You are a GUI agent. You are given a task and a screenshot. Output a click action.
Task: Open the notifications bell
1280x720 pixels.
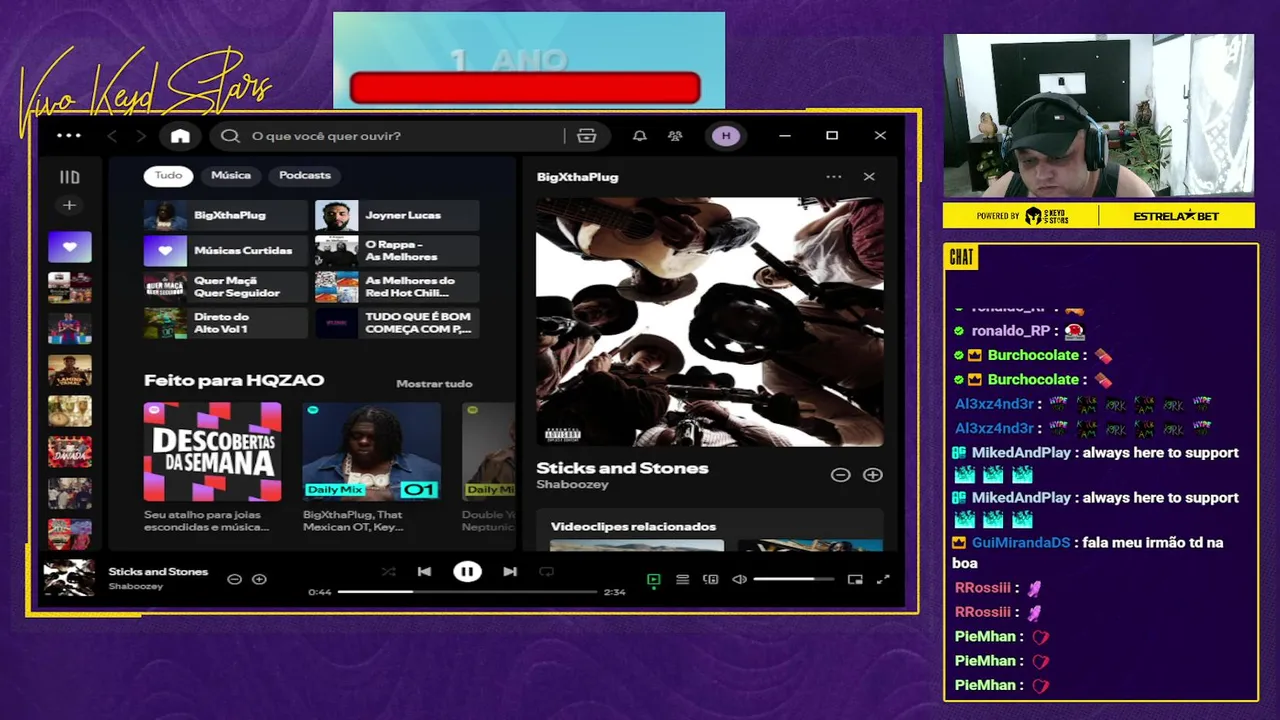coord(640,136)
